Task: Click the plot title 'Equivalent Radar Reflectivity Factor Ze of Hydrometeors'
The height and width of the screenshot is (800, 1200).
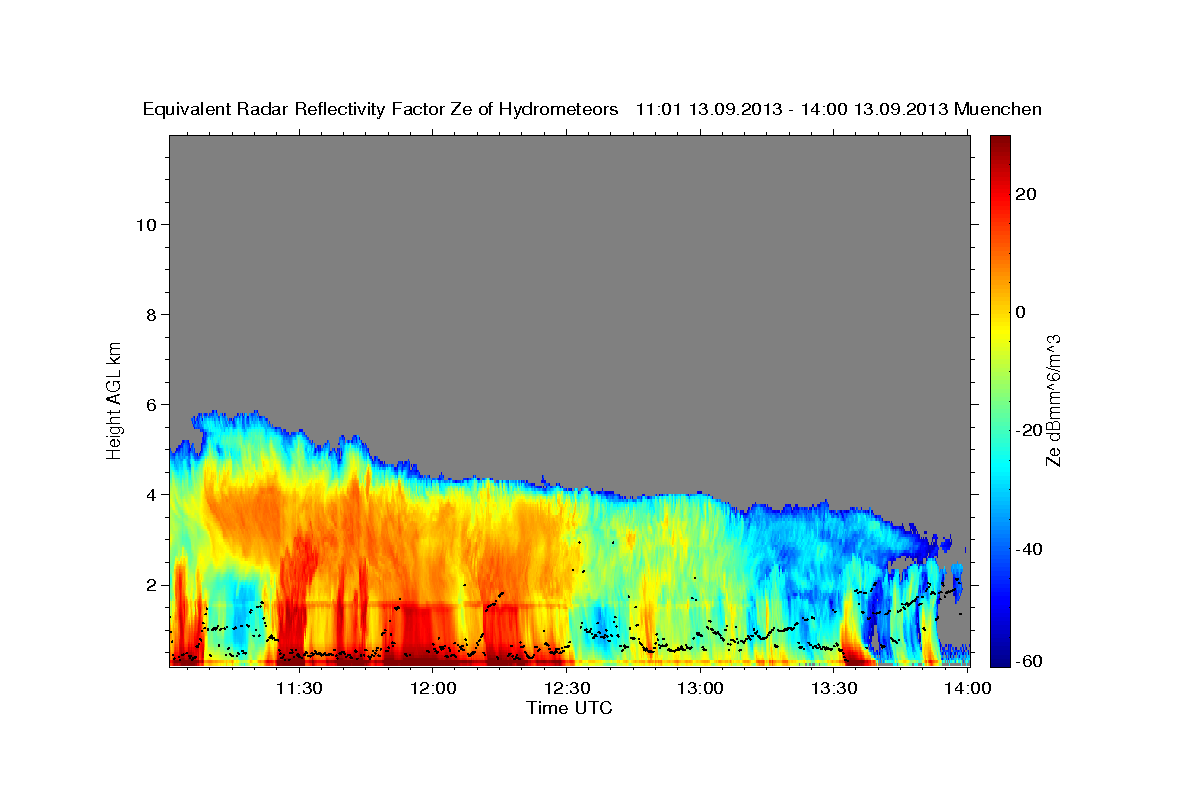Action: point(381,109)
